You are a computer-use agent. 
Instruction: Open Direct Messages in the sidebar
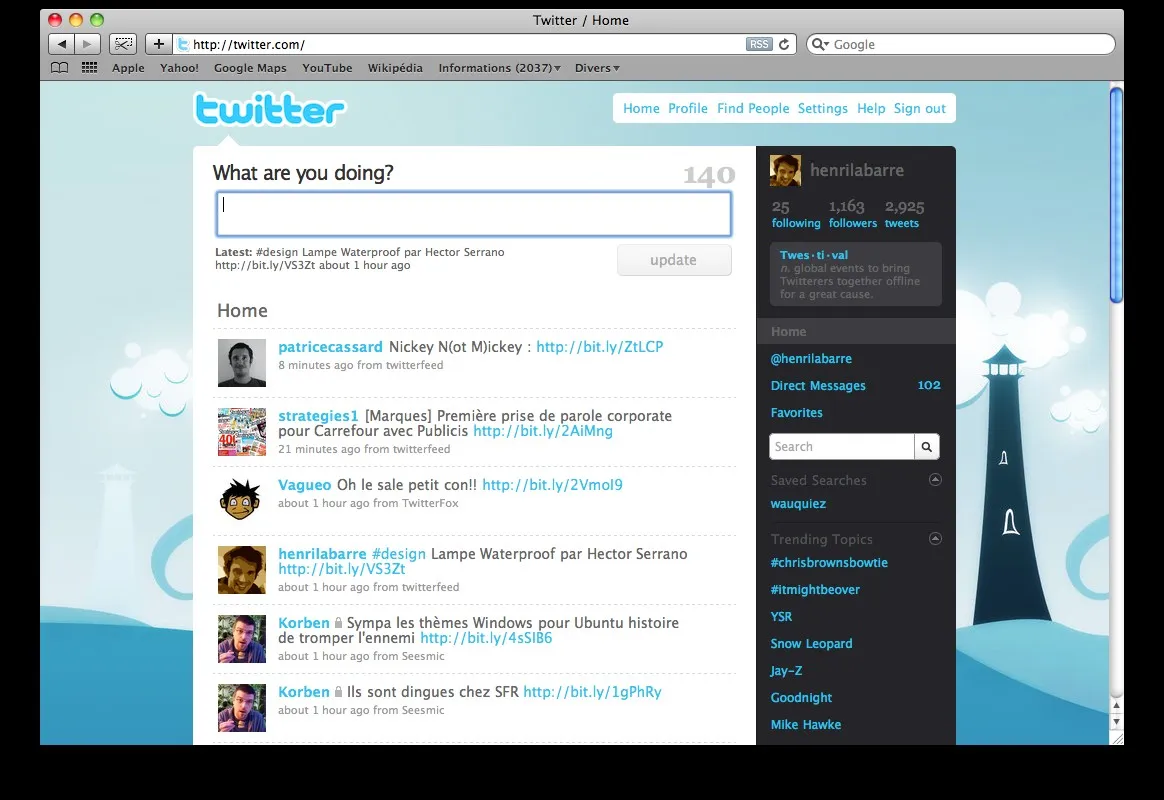pyautogui.click(x=818, y=385)
